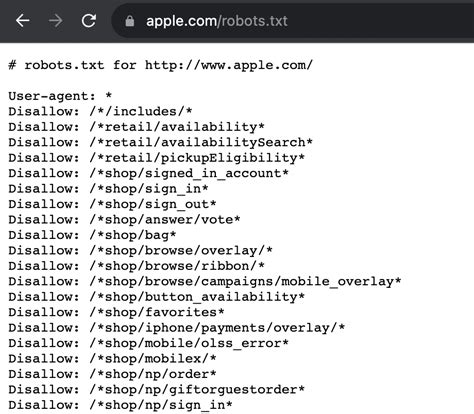This screenshot has height=414, width=474.
Task: Click the User-agent: * line
Action: 60,96
